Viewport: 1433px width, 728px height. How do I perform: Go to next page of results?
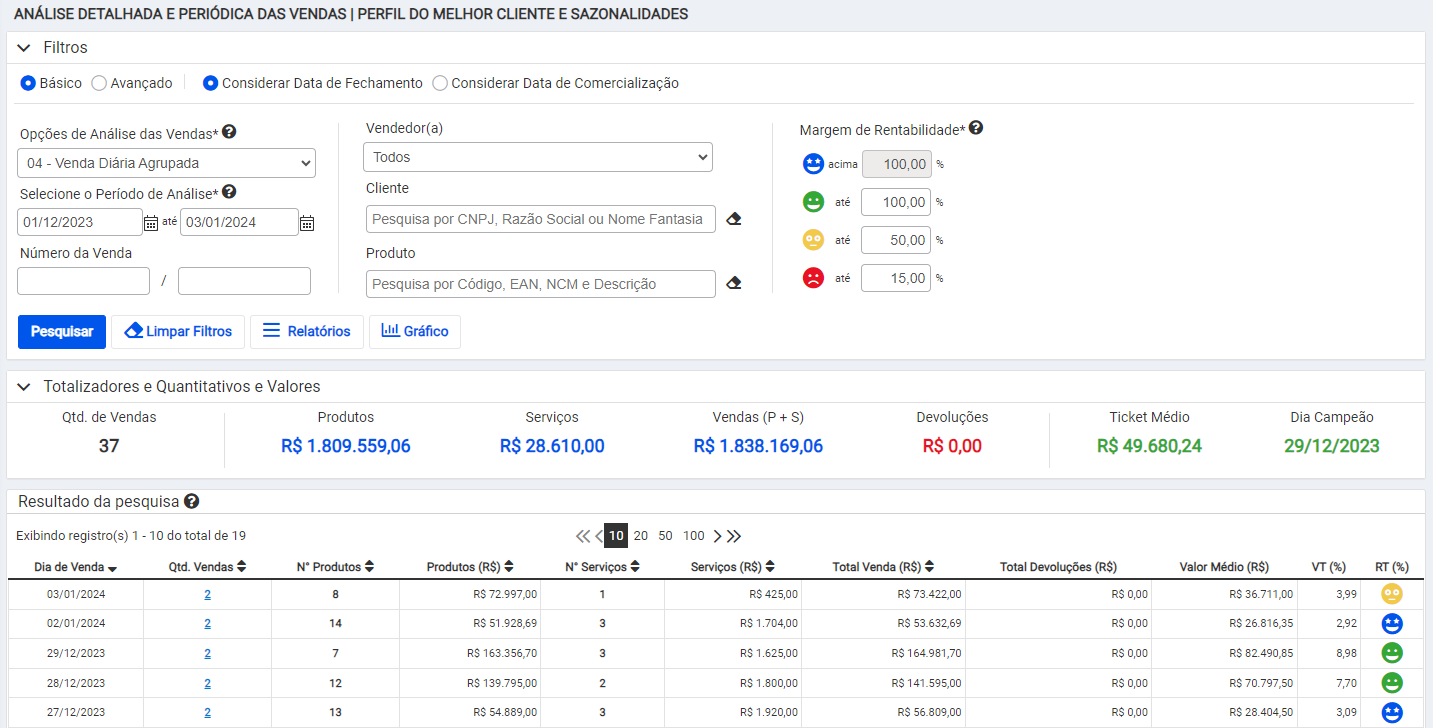(x=717, y=536)
